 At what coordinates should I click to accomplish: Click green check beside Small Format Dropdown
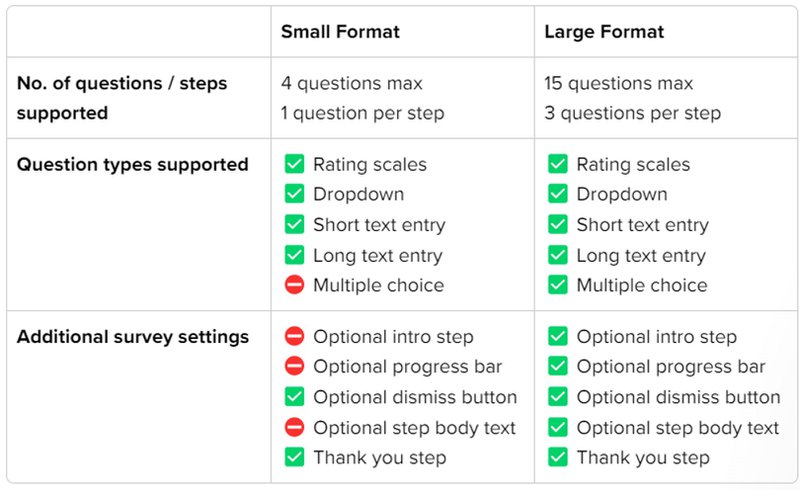294,194
